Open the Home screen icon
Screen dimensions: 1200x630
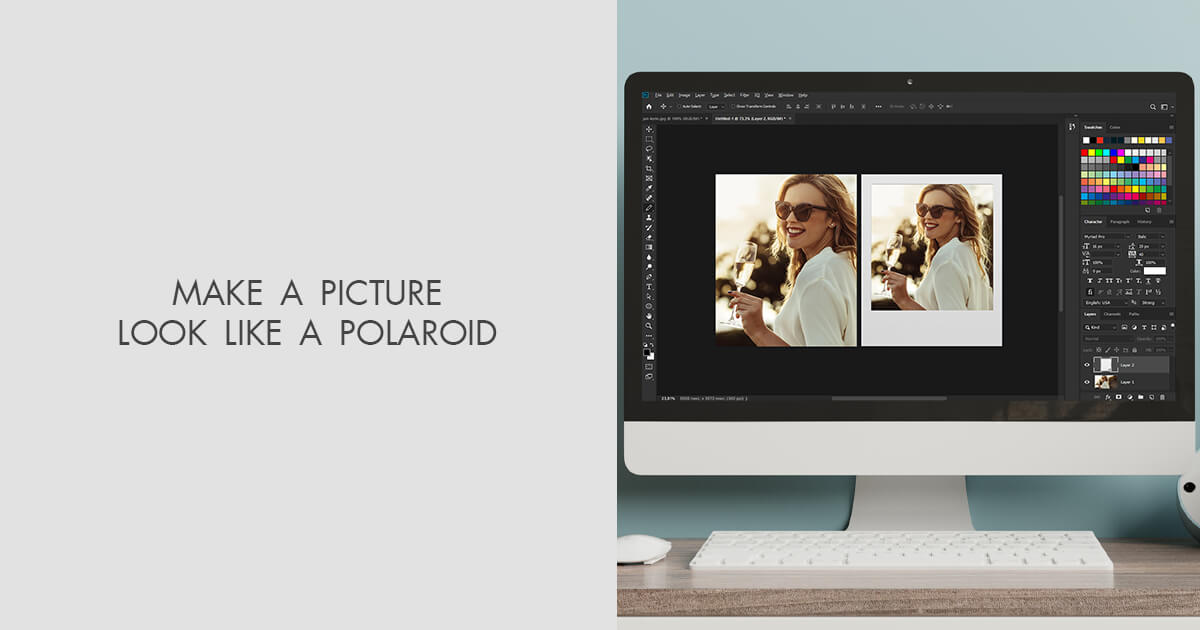tap(649, 107)
